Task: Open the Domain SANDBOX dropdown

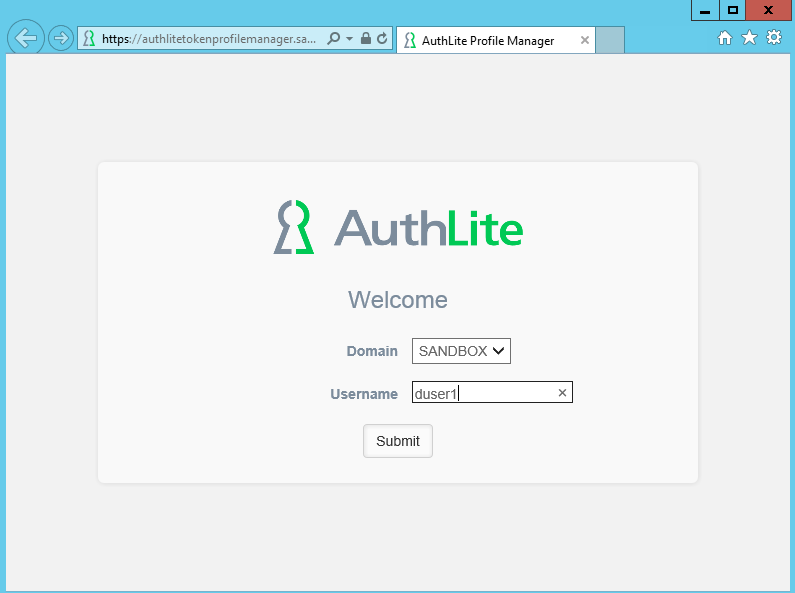Action: 461,351
